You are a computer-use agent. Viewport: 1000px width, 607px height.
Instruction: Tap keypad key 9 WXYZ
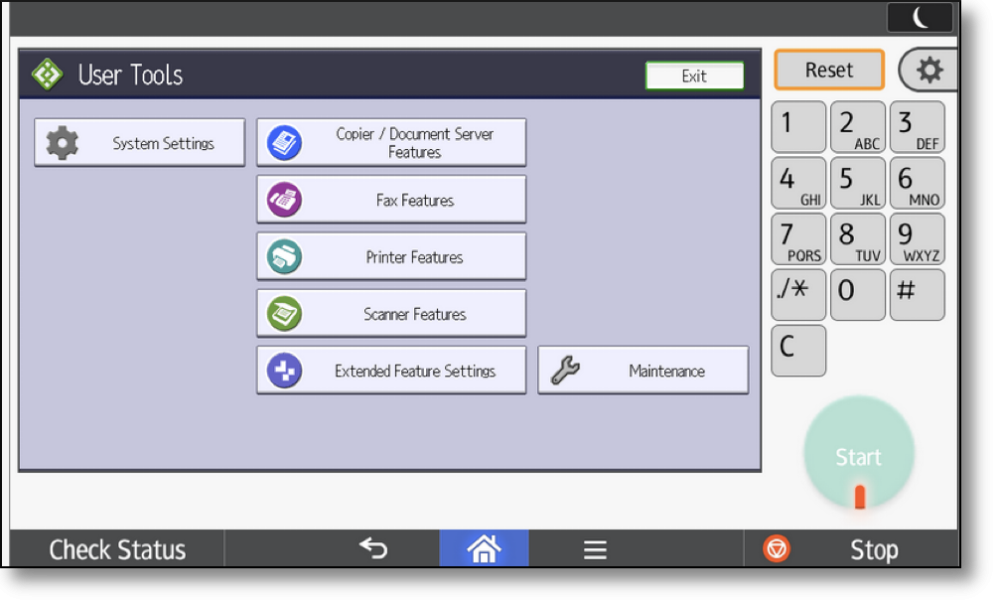click(917, 239)
